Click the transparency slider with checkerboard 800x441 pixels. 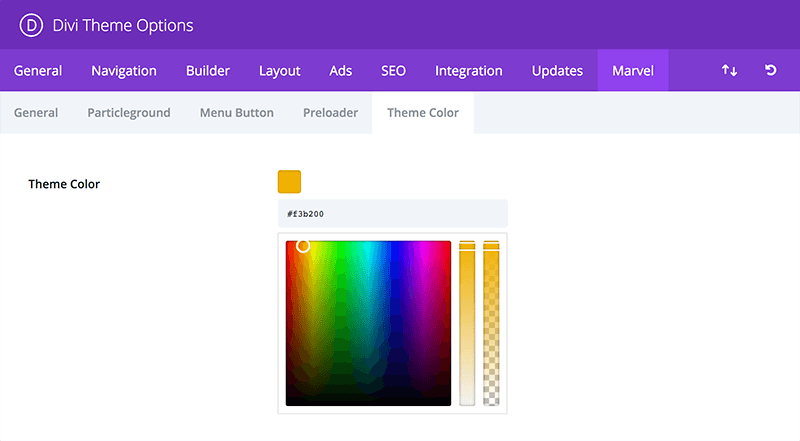pyautogui.click(x=491, y=323)
